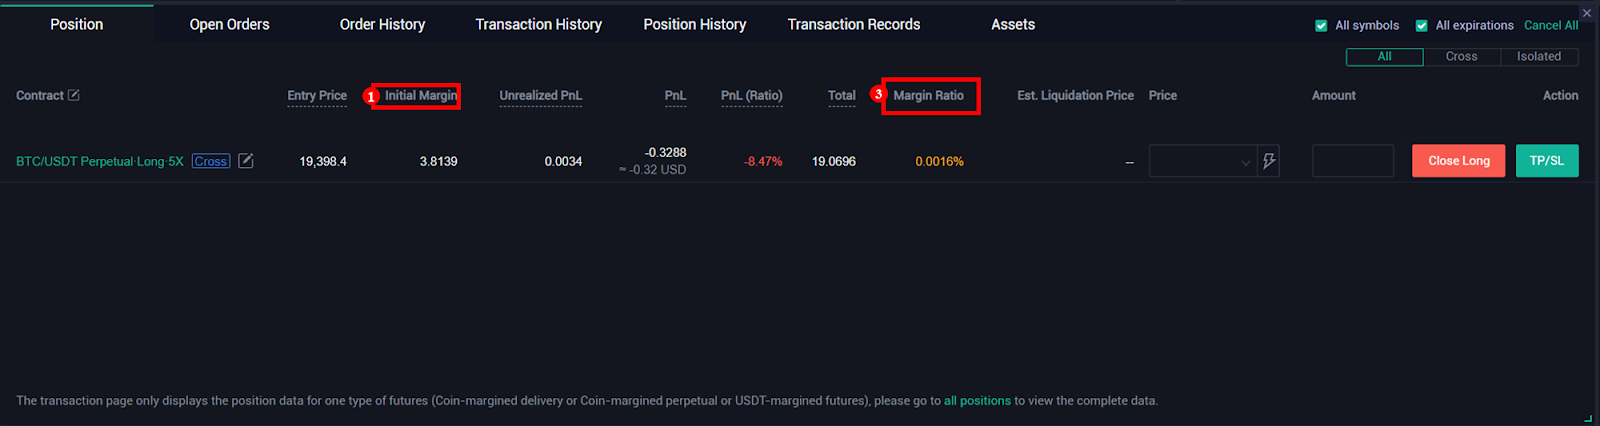1600x426 pixels.
Task: Click the Amount input field
Action: [1352, 161]
